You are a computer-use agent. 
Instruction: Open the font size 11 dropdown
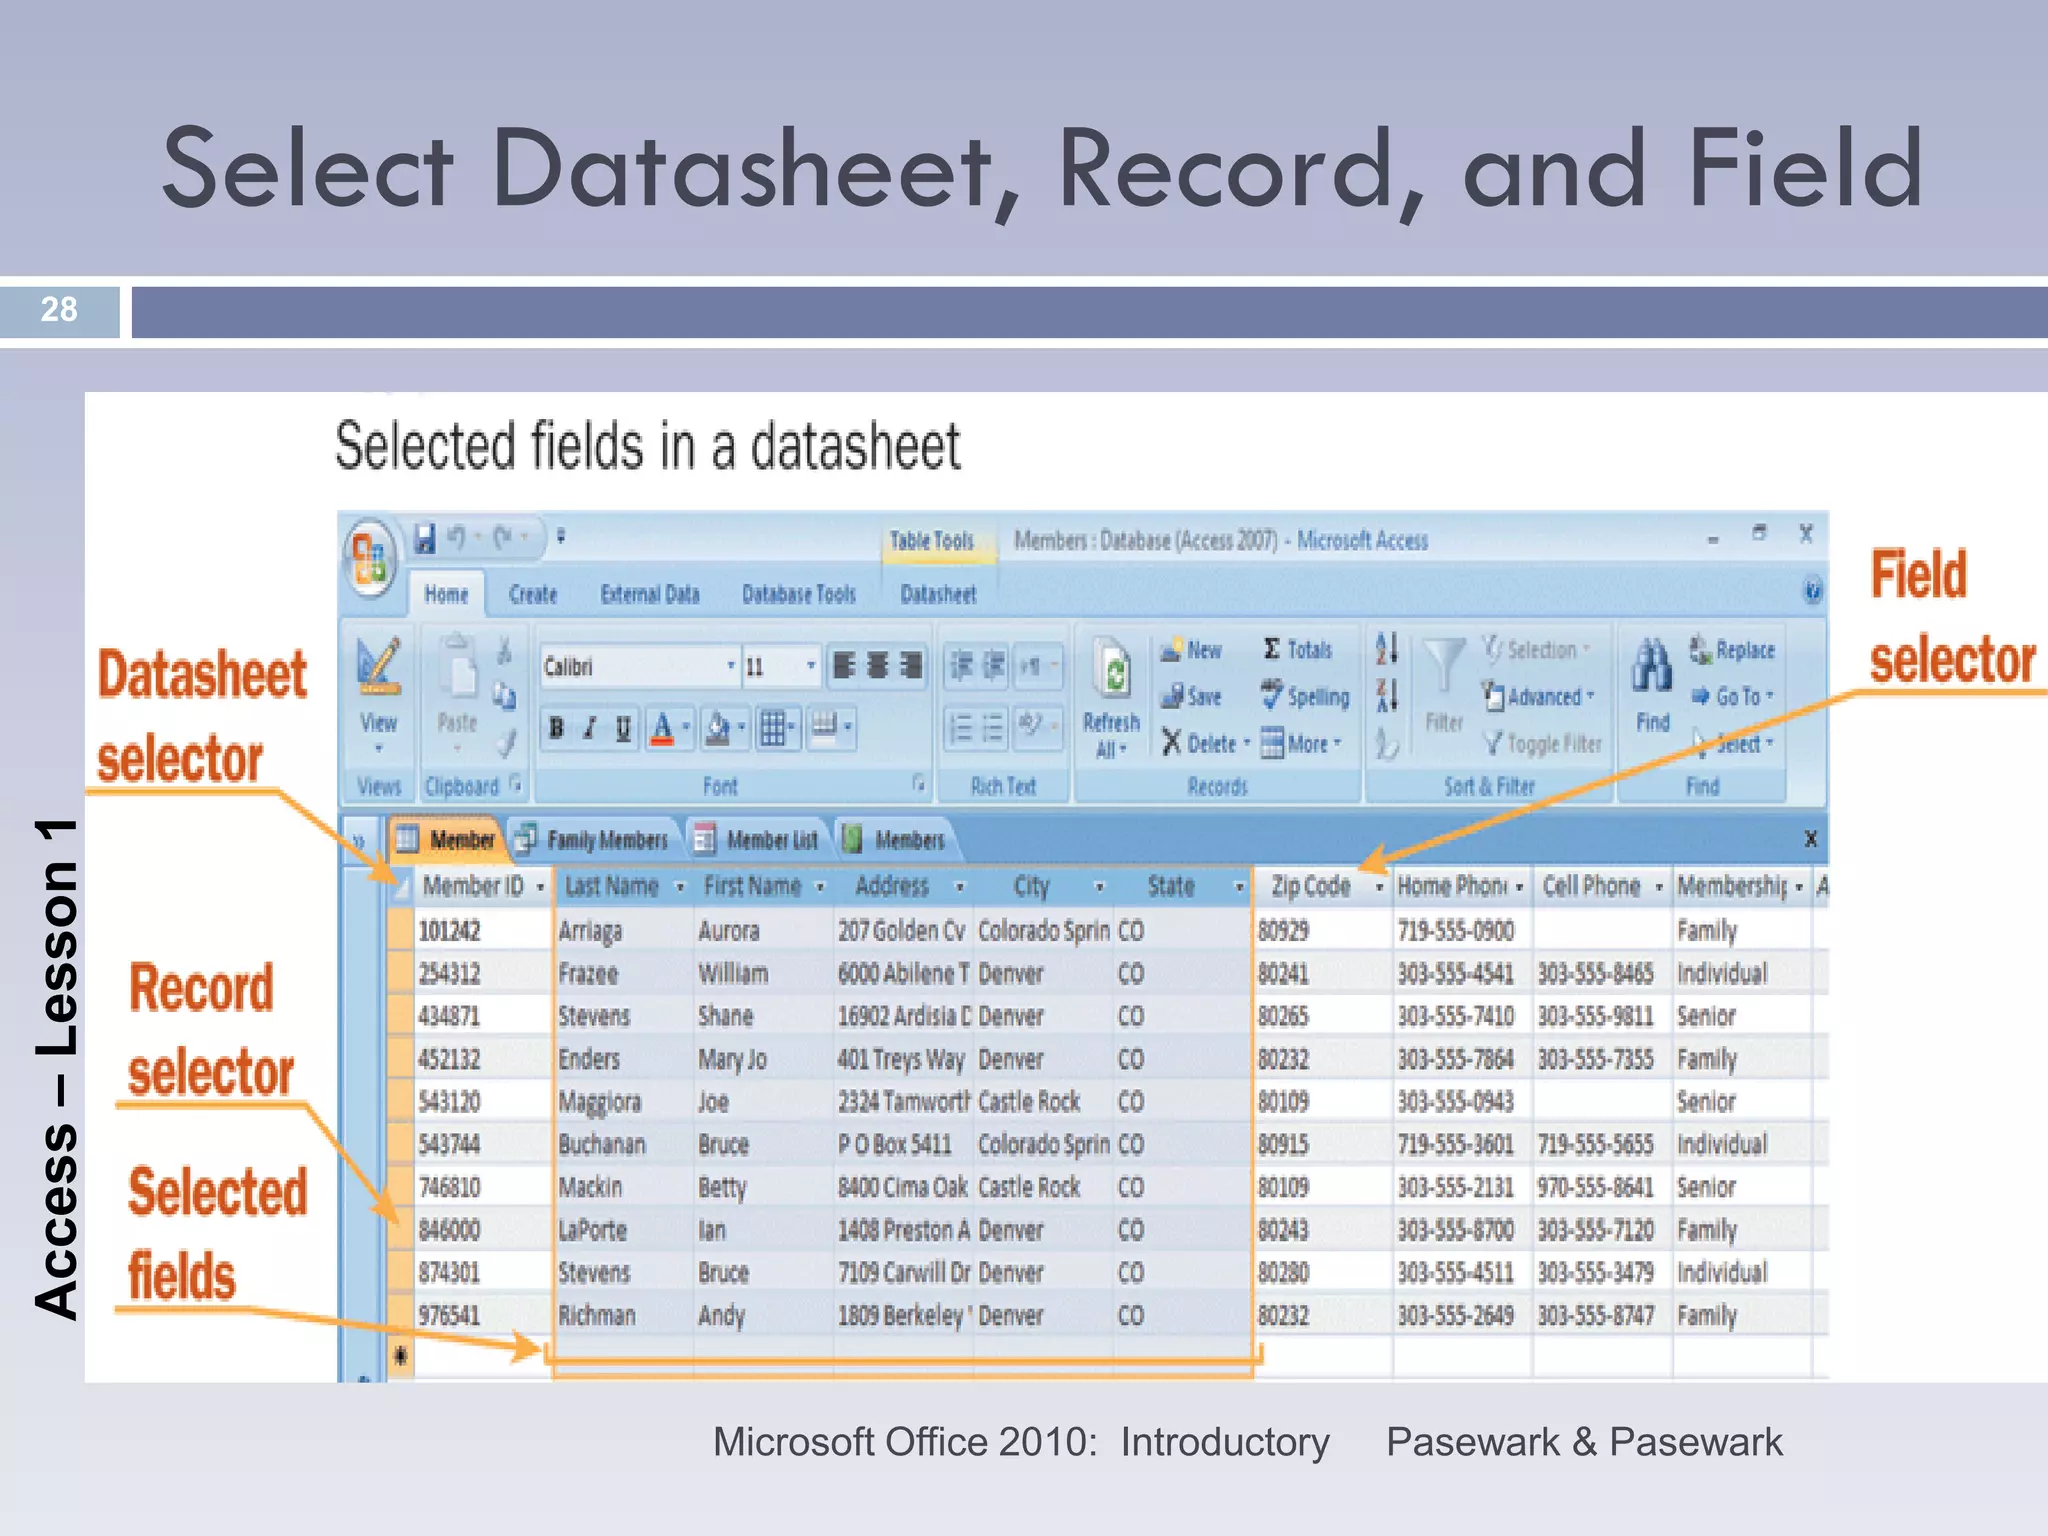(x=810, y=666)
